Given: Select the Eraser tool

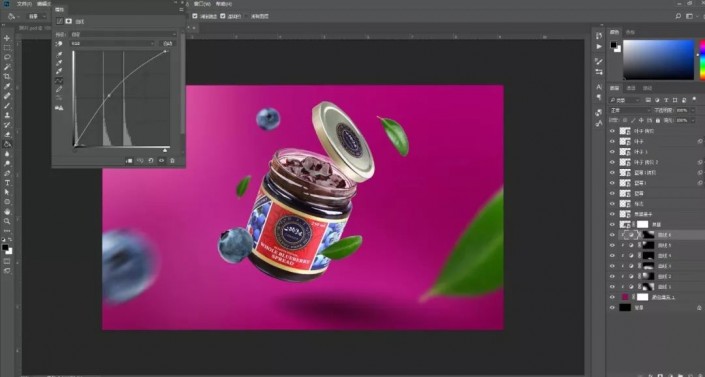Looking at the screenshot, I should (7, 135).
